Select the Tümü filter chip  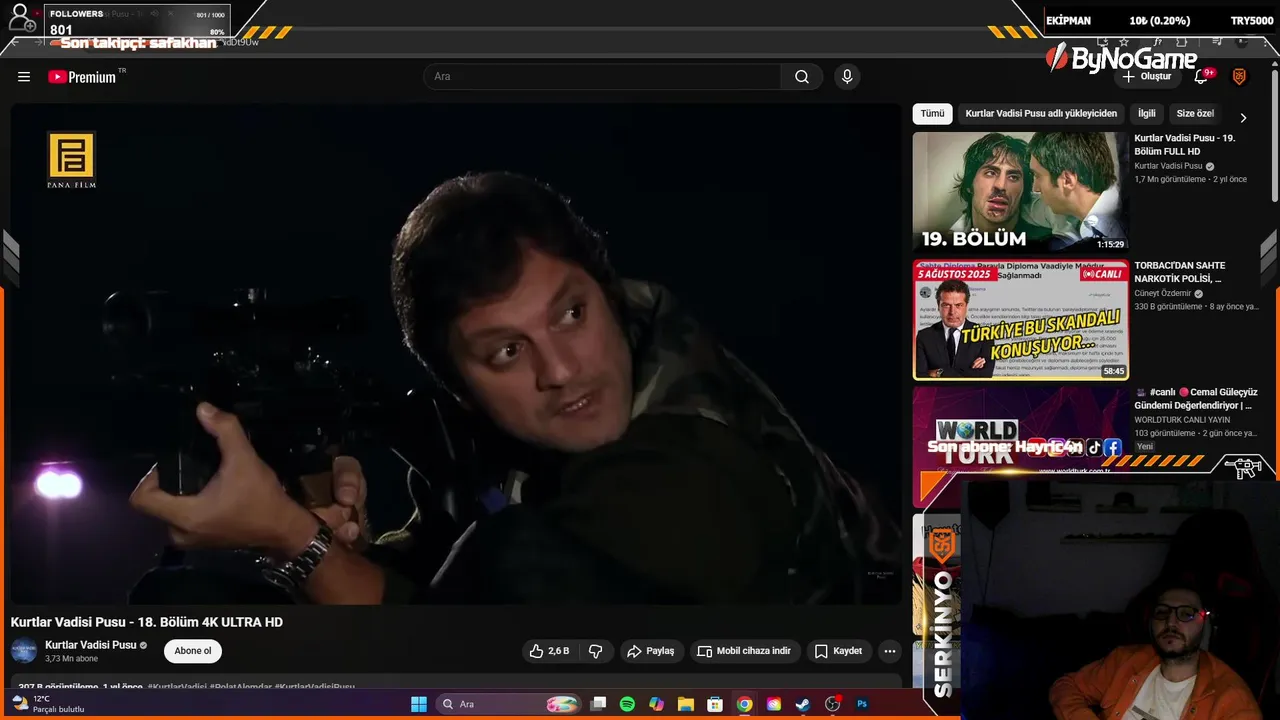click(932, 114)
